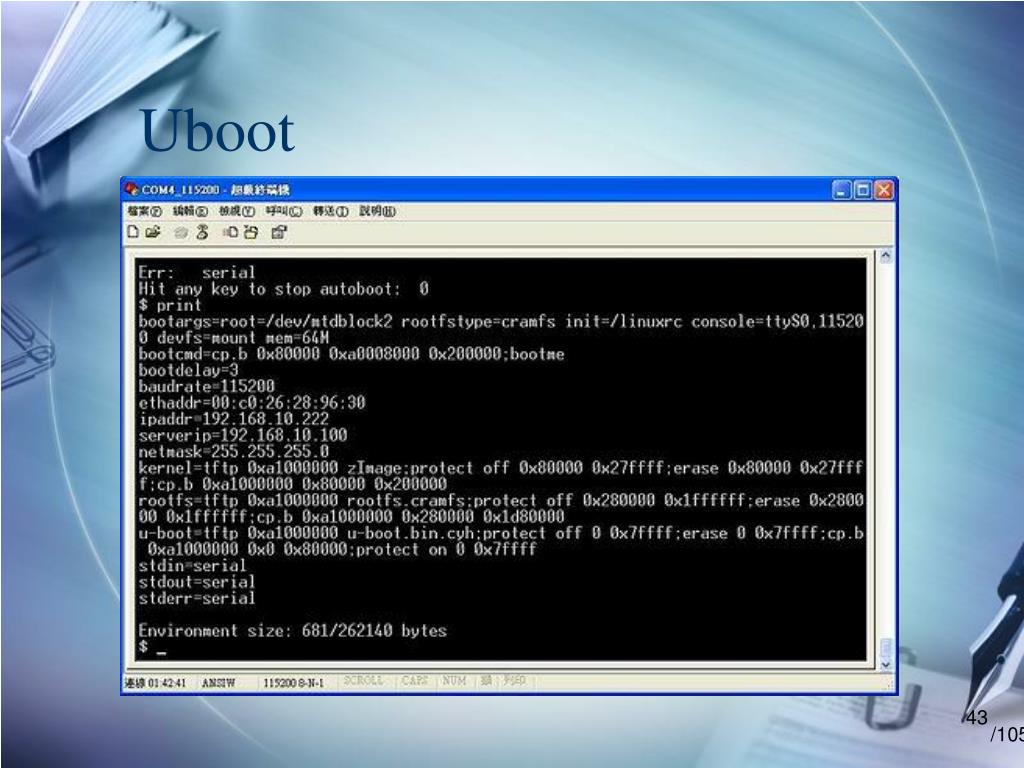Click the 'bootcmd=cp.b 0x80000' line
1024x768 pixels.
click(x=351, y=354)
